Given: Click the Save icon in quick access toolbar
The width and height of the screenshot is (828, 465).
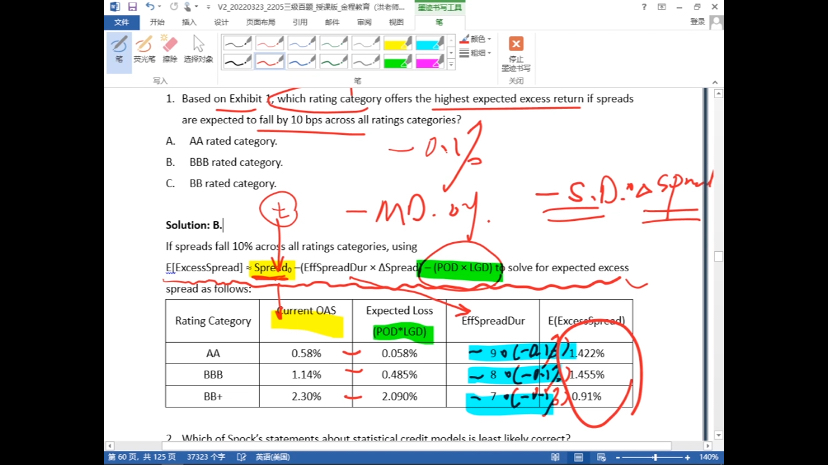Looking at the screenshot, I should coord(131,6).
